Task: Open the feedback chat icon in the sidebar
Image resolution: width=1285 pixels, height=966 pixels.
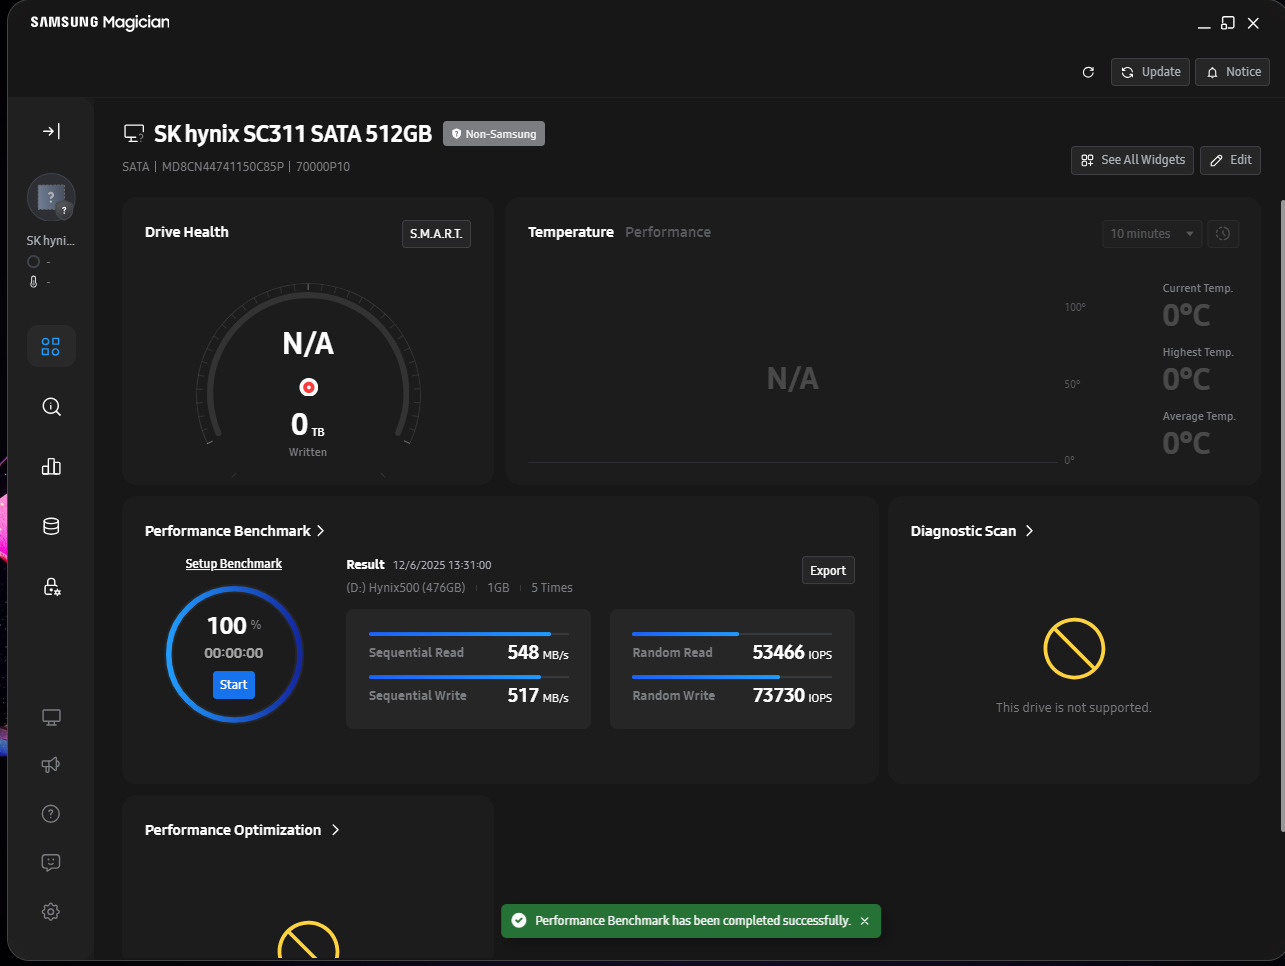Action: 51,862
